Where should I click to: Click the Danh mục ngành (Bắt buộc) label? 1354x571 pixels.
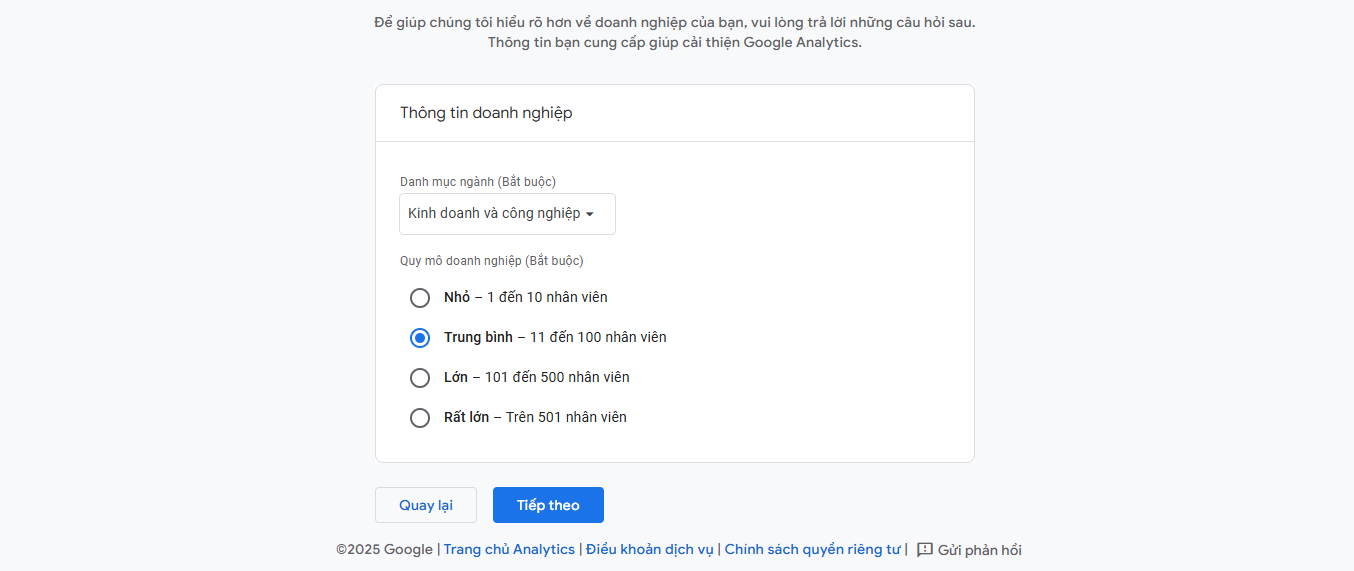[478, 182]
